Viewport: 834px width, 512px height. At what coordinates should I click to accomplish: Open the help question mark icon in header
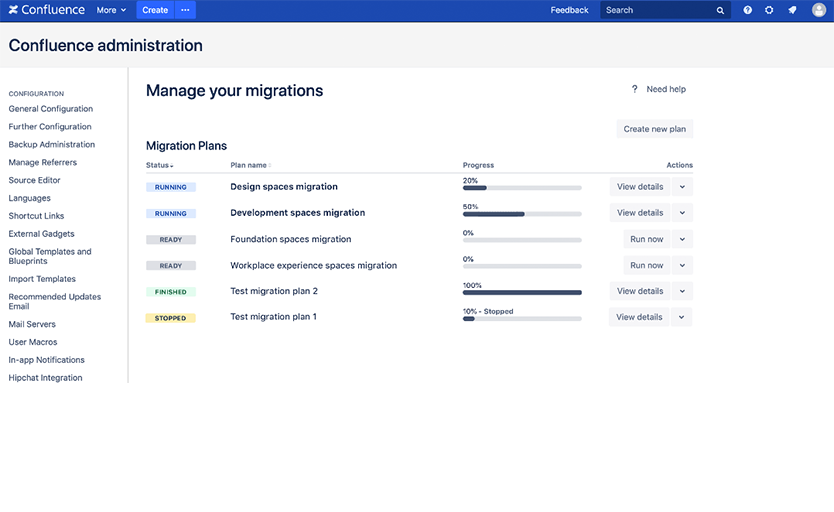point(747,10)
